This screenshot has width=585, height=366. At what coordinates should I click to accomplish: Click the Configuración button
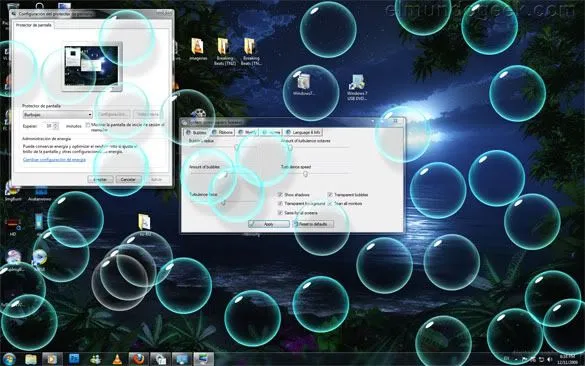(x=113, y=115)
